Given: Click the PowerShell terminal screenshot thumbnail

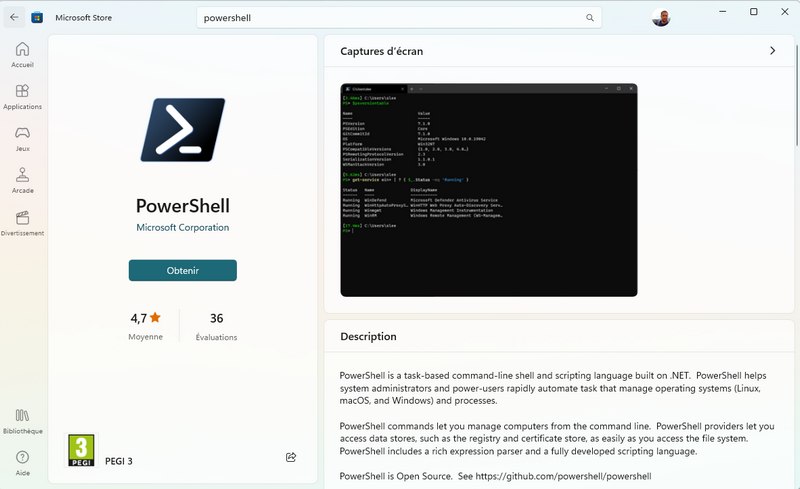Looking at the screenshot, I should pyautogui.click(x=489, y=190).
